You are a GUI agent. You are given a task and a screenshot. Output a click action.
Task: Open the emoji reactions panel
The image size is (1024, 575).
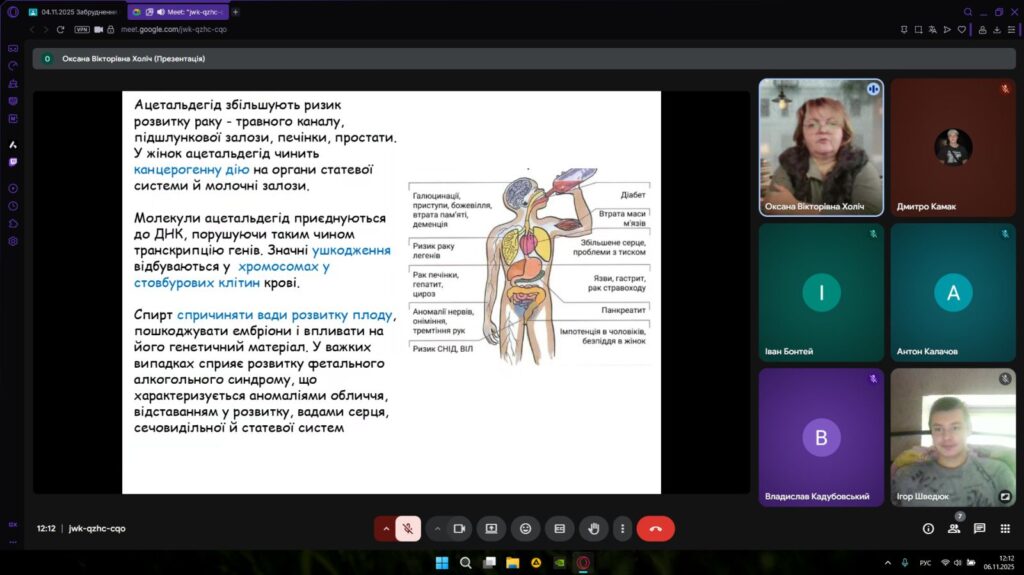tap(526, 528)
